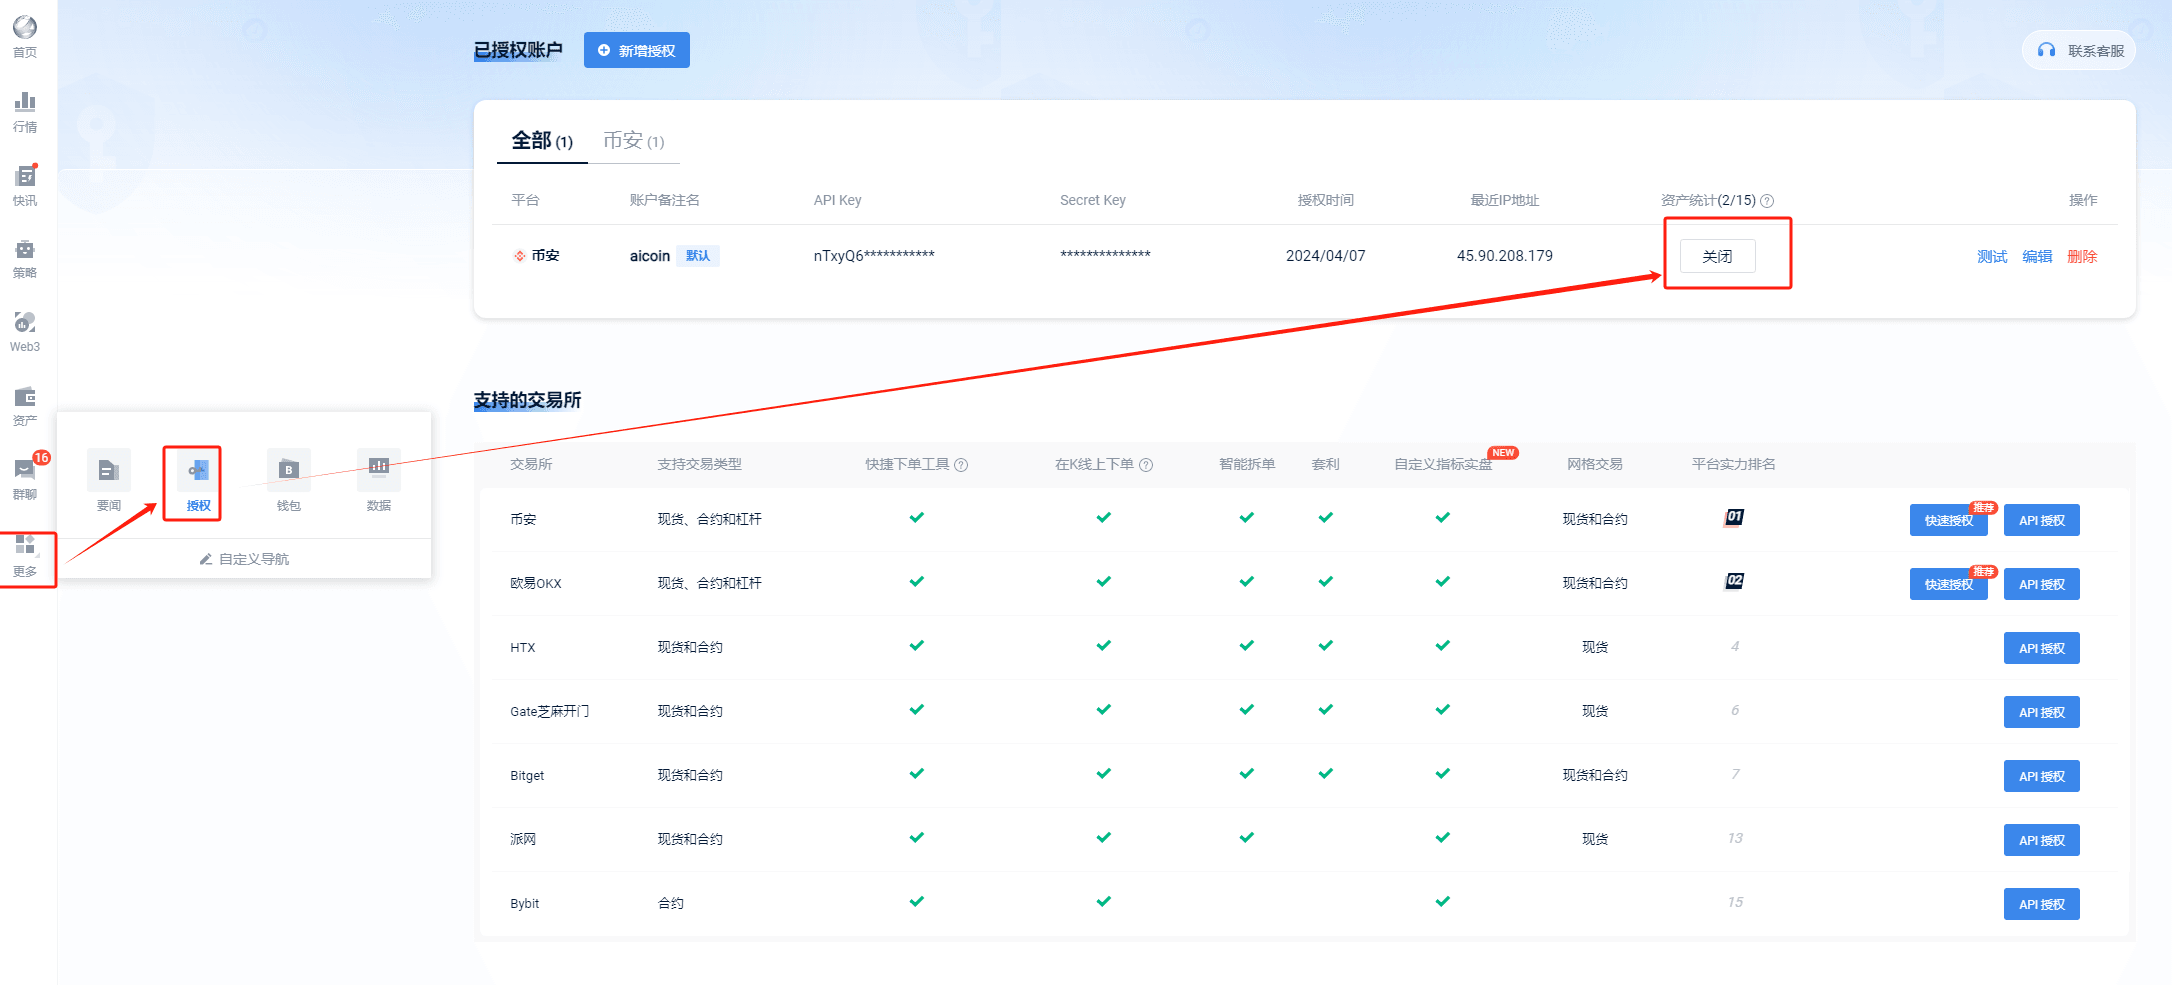
Task: Click the 自定义导航 edit link
Action: pos(244,559)
